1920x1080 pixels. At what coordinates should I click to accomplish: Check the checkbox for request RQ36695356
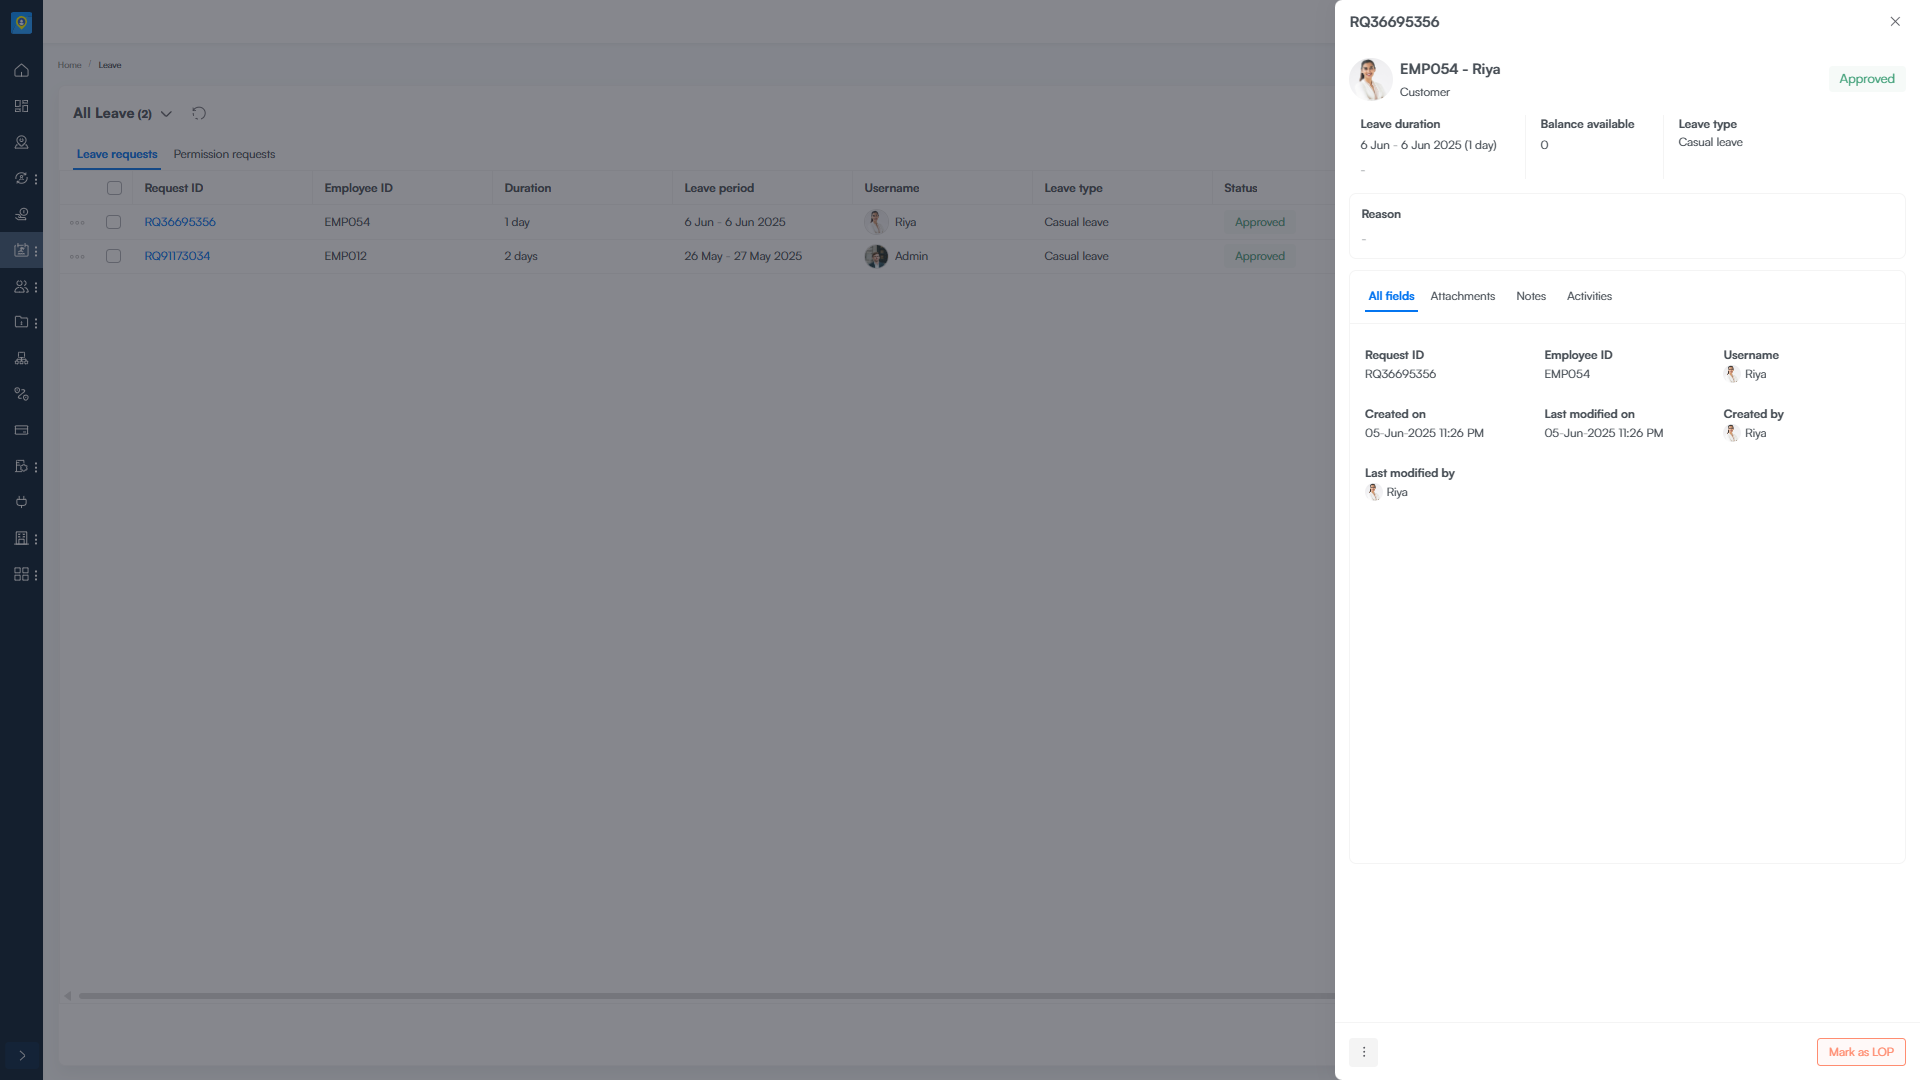pos(114,222)
